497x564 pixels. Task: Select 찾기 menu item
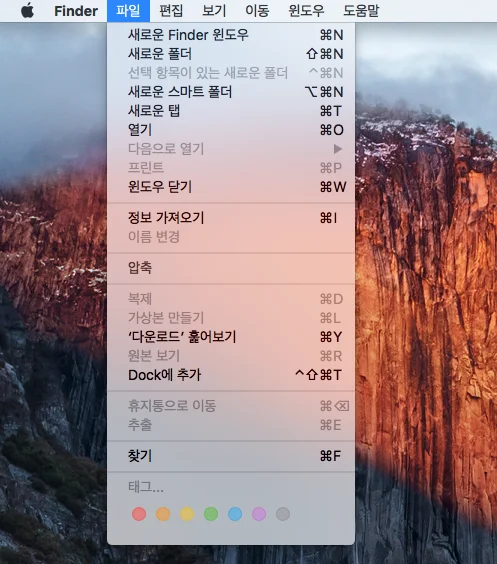tap(231, 456)
